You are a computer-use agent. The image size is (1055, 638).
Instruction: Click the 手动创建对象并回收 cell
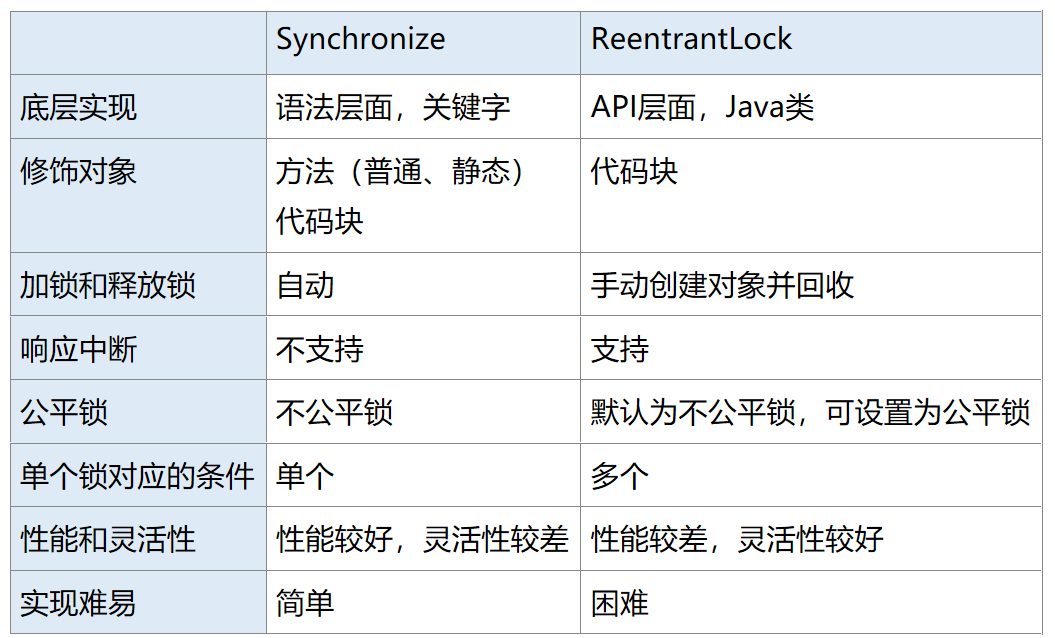[722, 286]
